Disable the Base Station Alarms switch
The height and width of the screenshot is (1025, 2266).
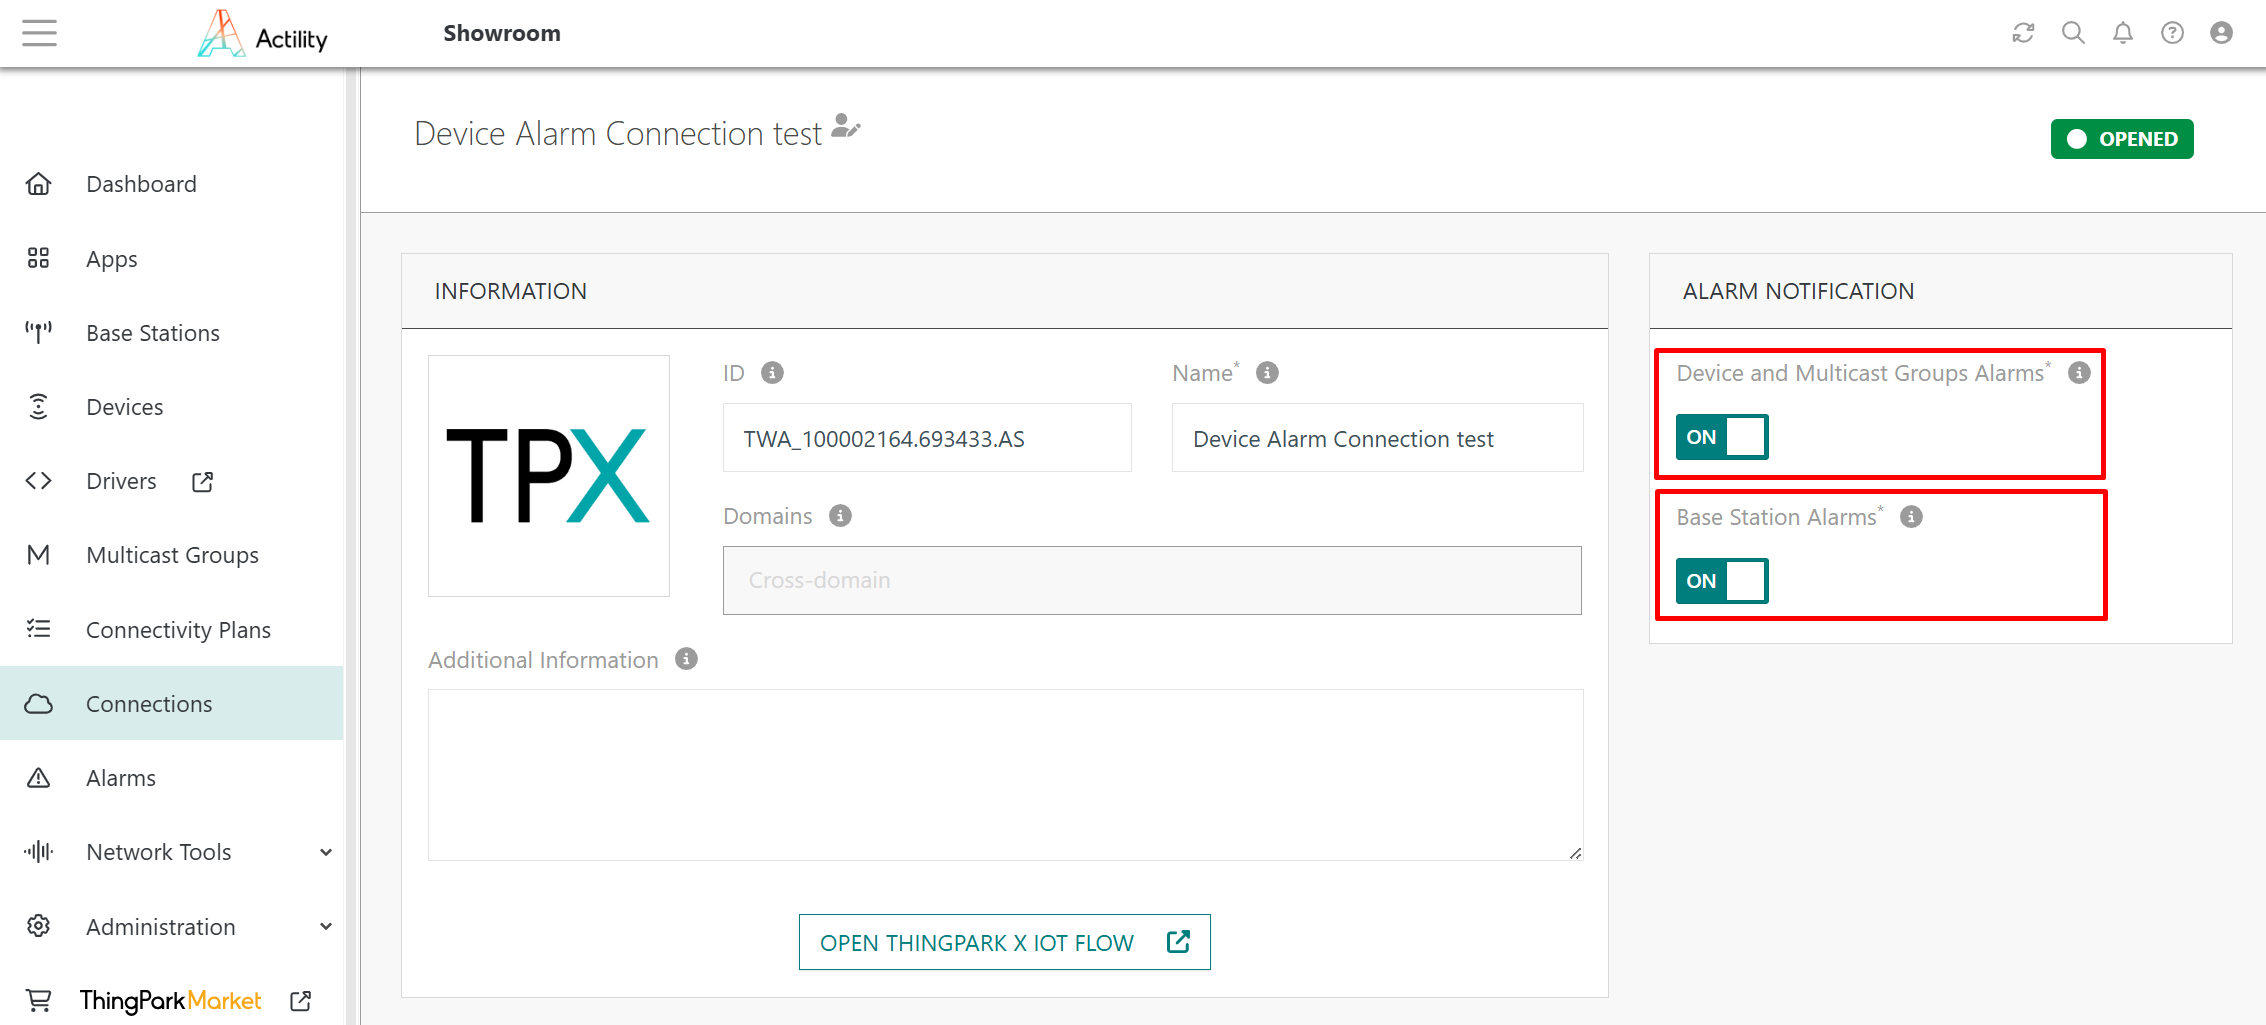[1721, 581]
